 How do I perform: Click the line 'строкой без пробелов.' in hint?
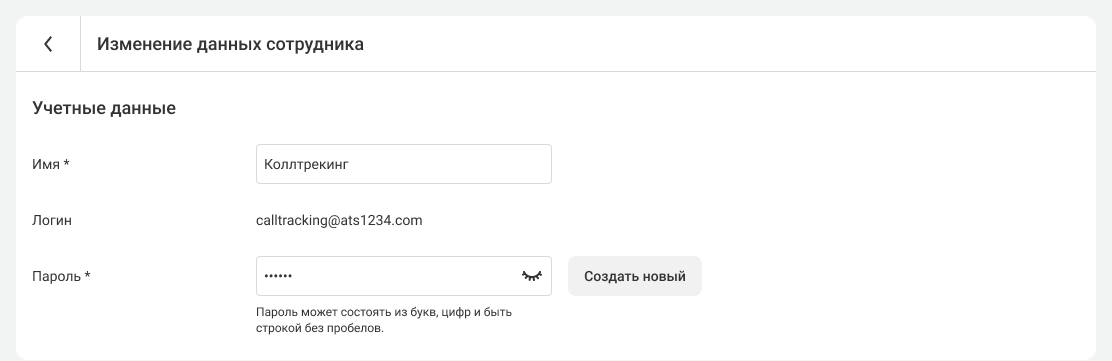click(x=320, y=328)
